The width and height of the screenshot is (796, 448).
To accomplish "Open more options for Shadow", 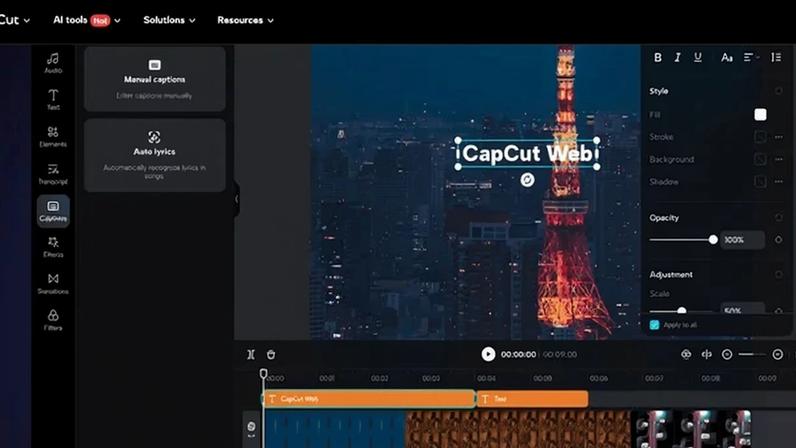I will 779,181.
